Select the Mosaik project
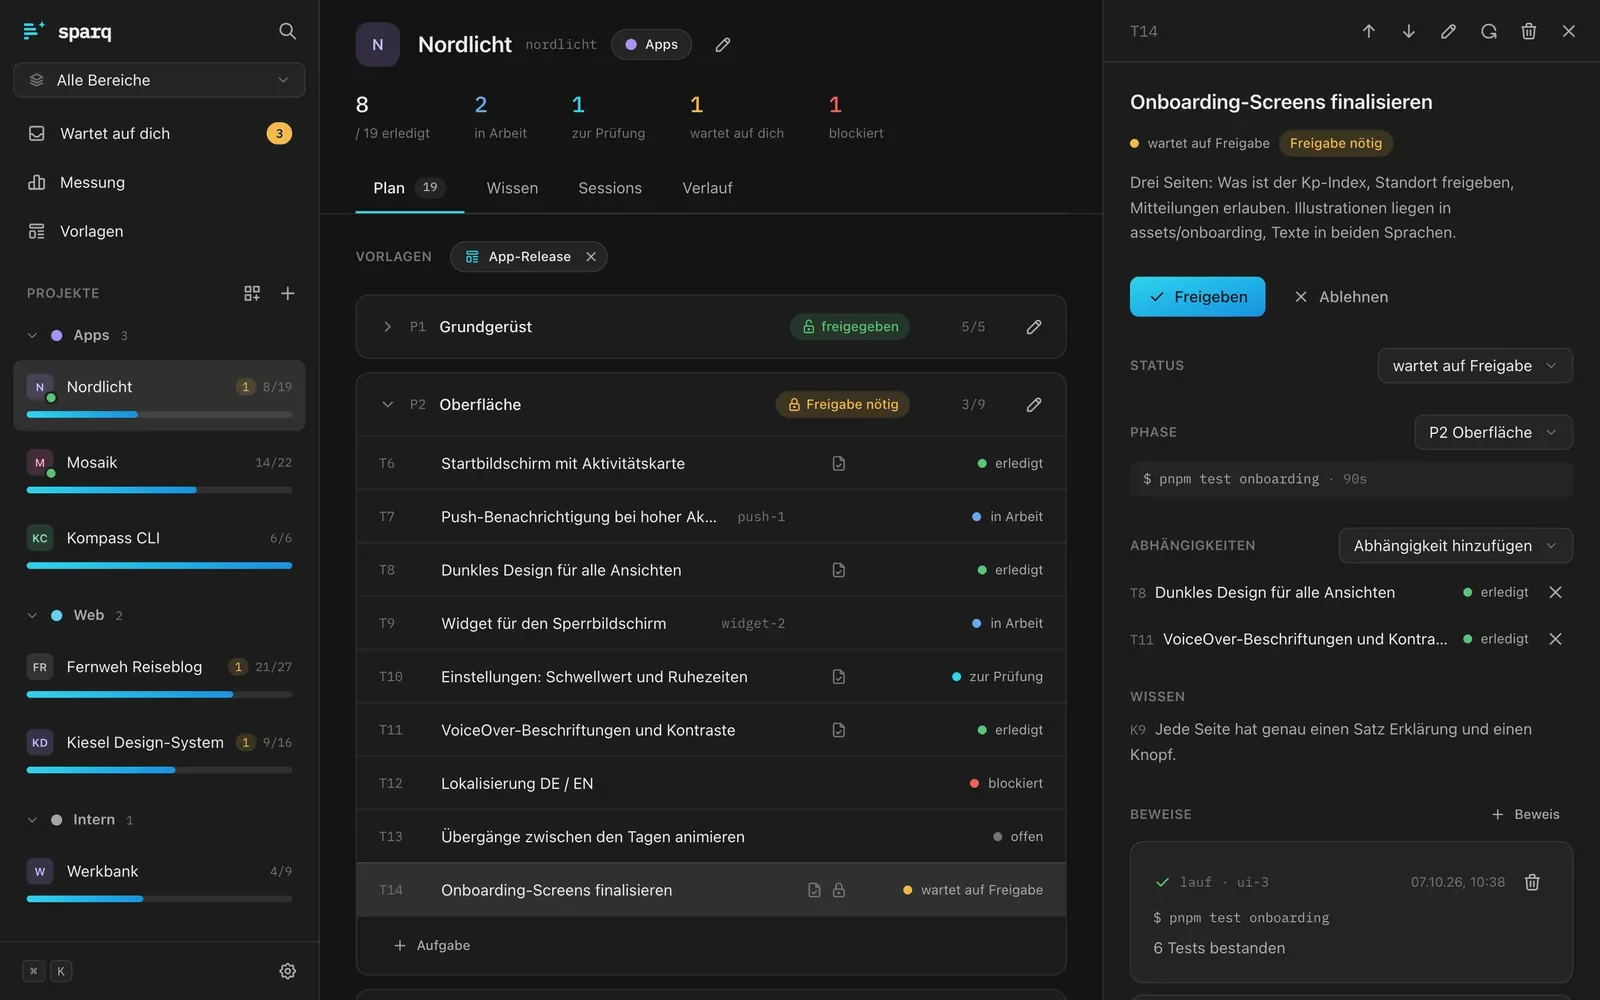The height and width of the screenshot is (1000, 1600). pos(159,473)
